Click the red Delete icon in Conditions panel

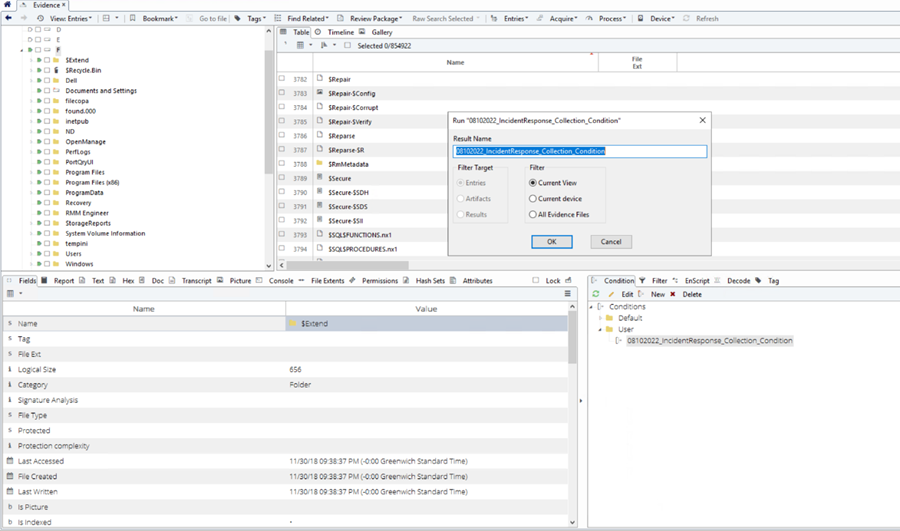pyautogui.click(x=673, y=294)
